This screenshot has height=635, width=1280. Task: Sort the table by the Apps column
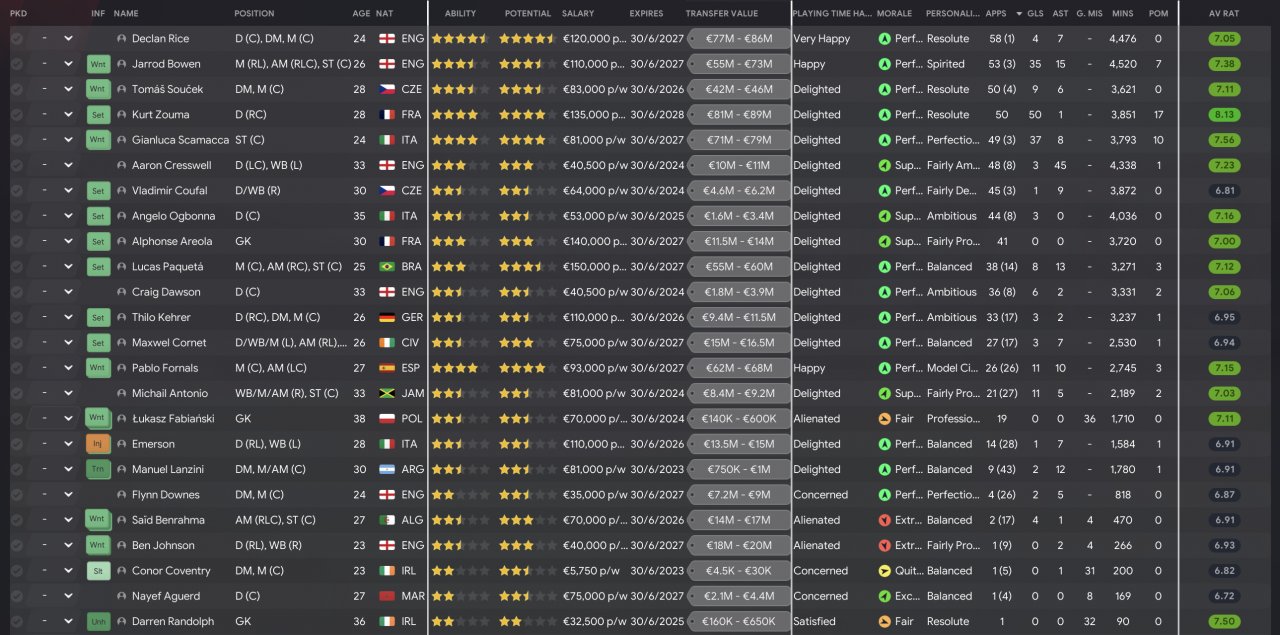click(995, 14)
